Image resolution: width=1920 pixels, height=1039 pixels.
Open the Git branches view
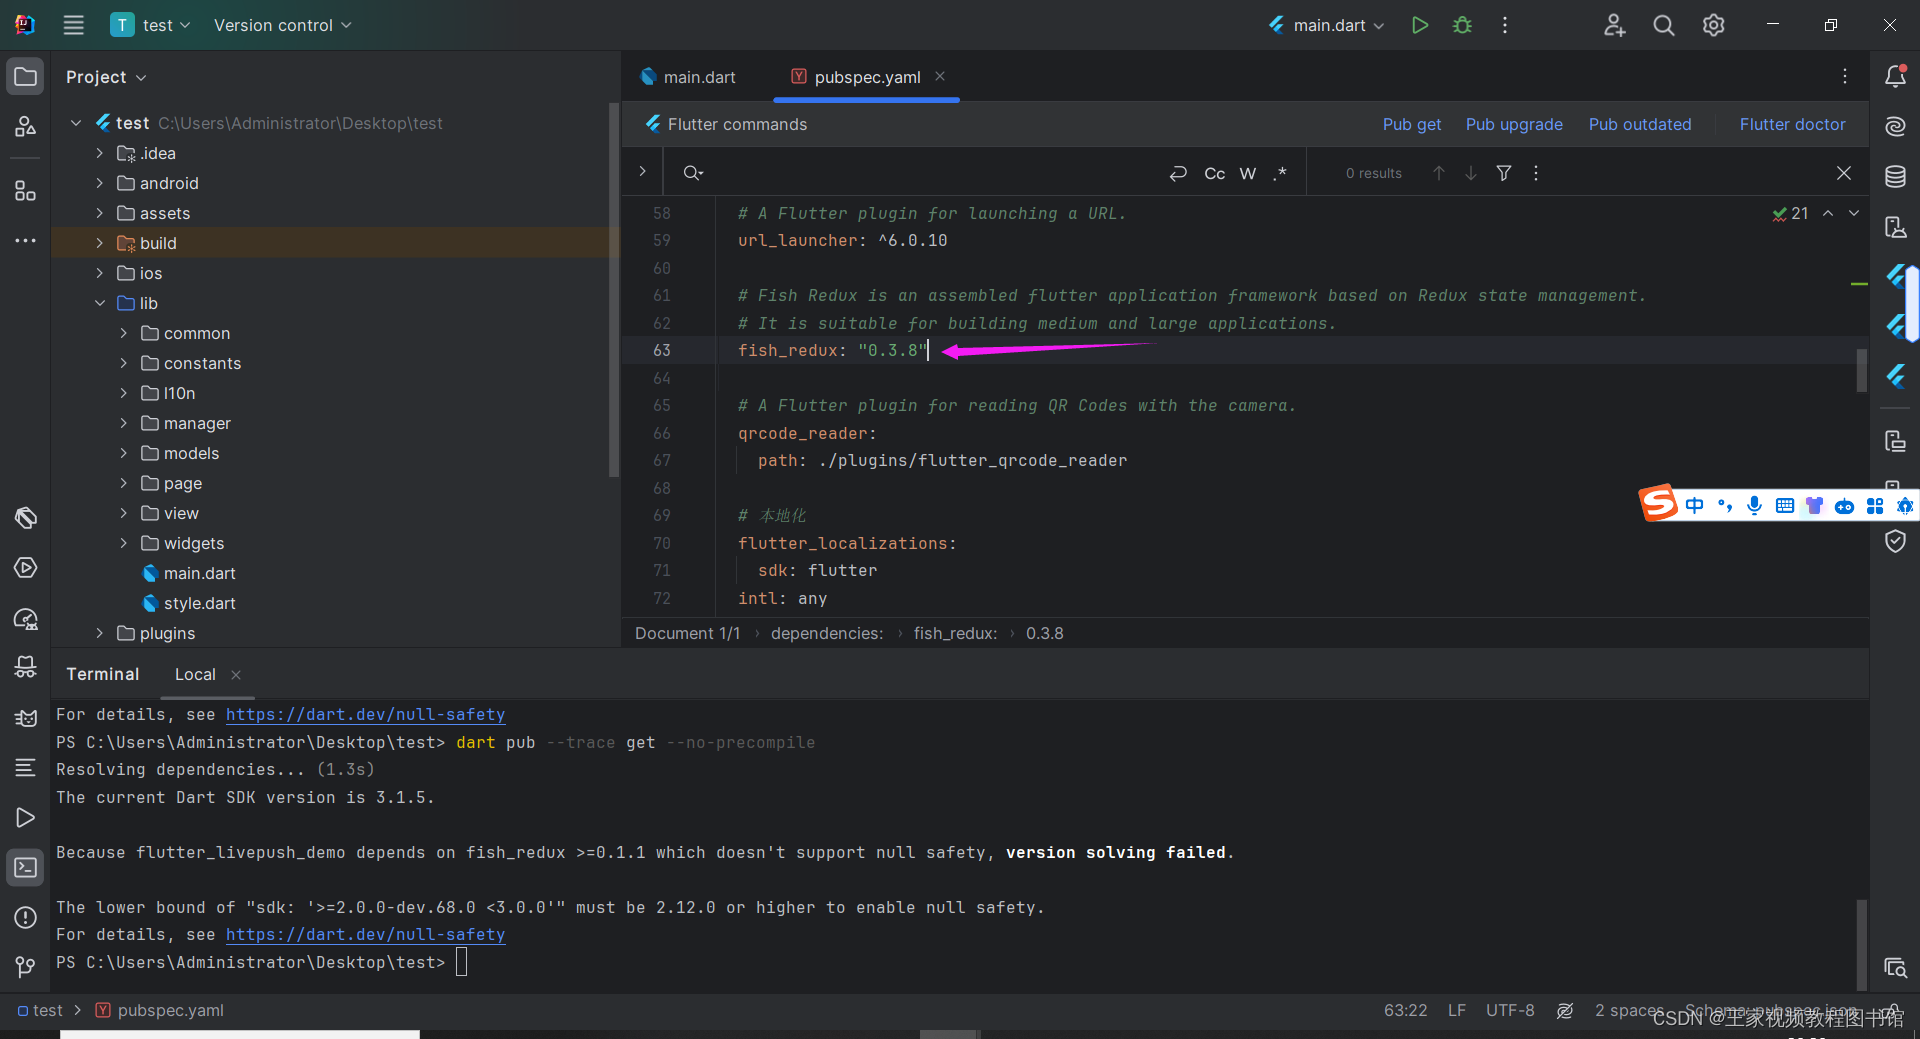25,966
